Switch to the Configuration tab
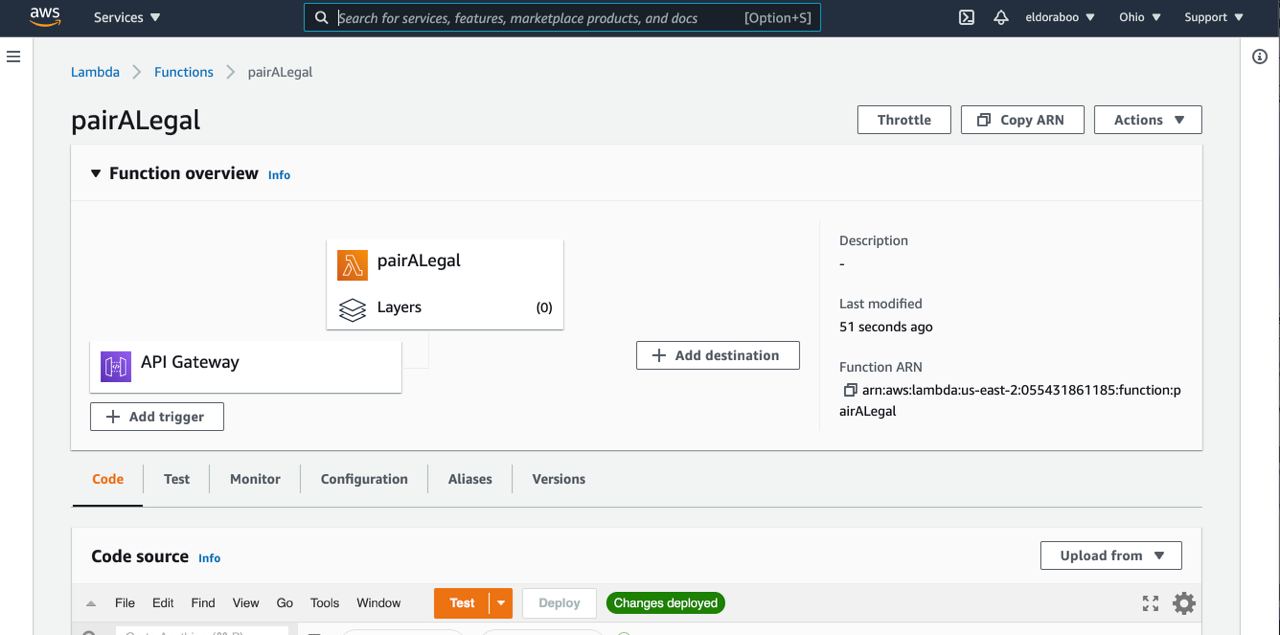The width and height of the screenshot is (1280, 635). (364, 479)
